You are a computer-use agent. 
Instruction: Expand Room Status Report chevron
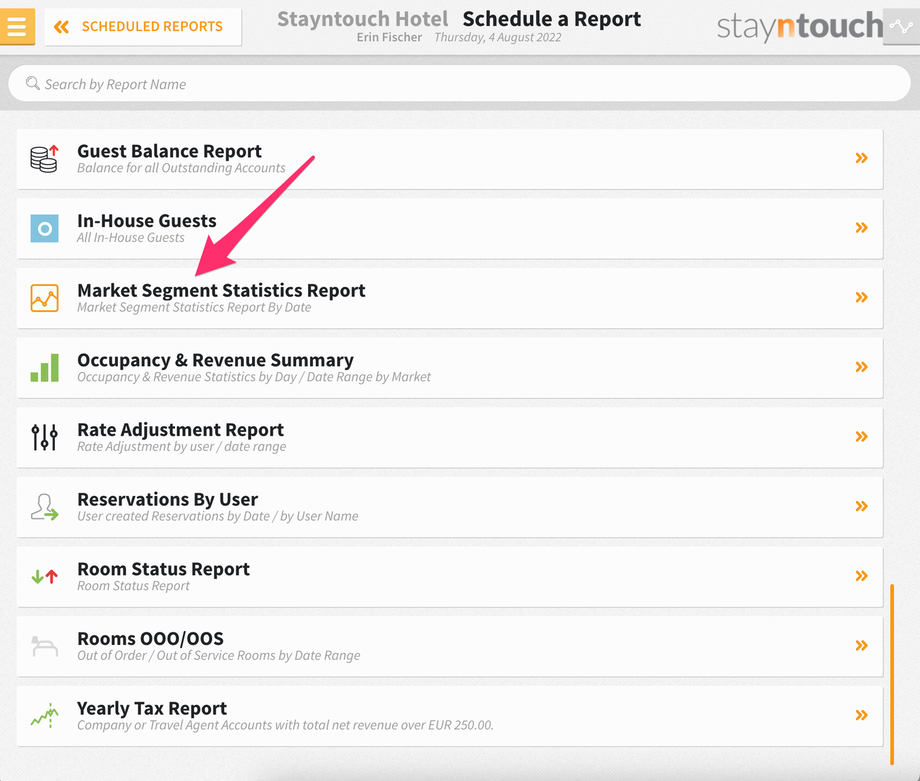[x=861, y=576]
